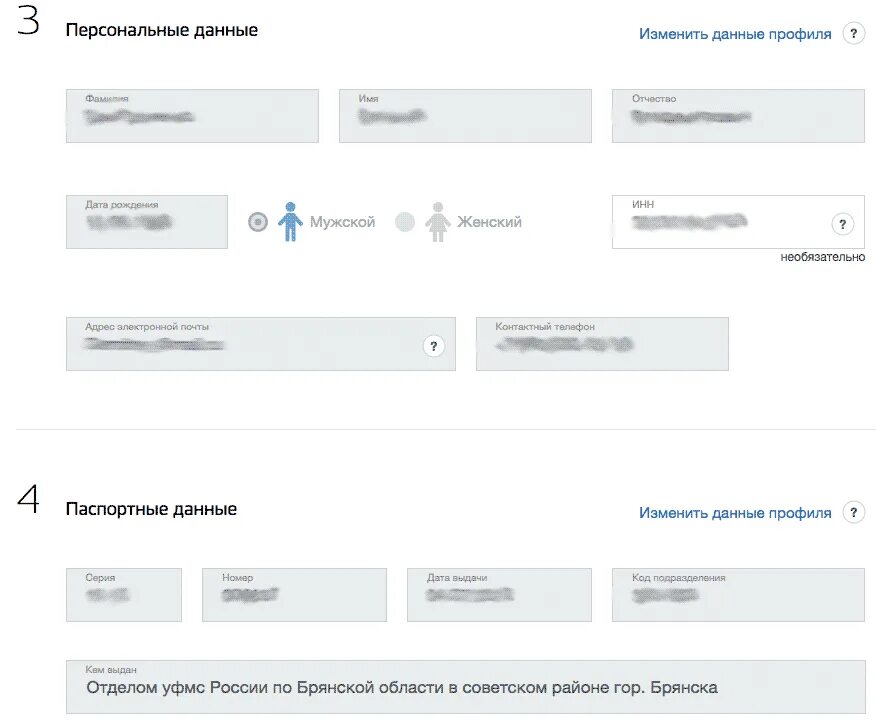Focus the ИНН input field
876x723 pixels.
tap(720, 222)
